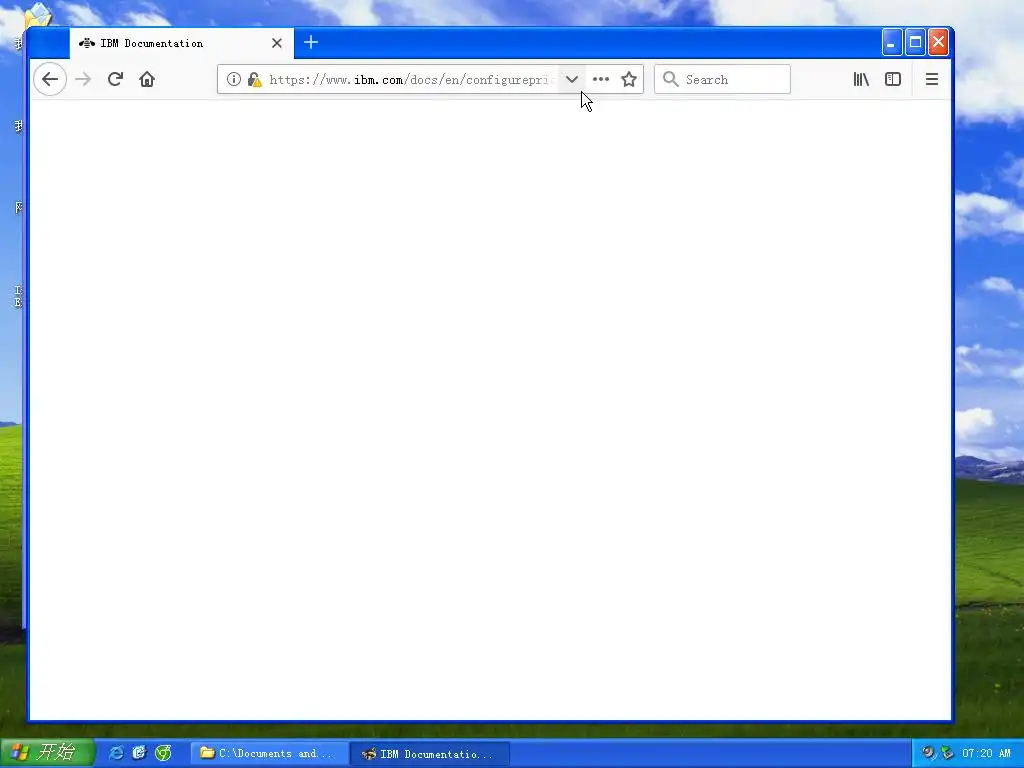The width and height of the screenshot is (1024, 768).
Task: Open the Windows Start menu
Action: (x=48, y=752)
